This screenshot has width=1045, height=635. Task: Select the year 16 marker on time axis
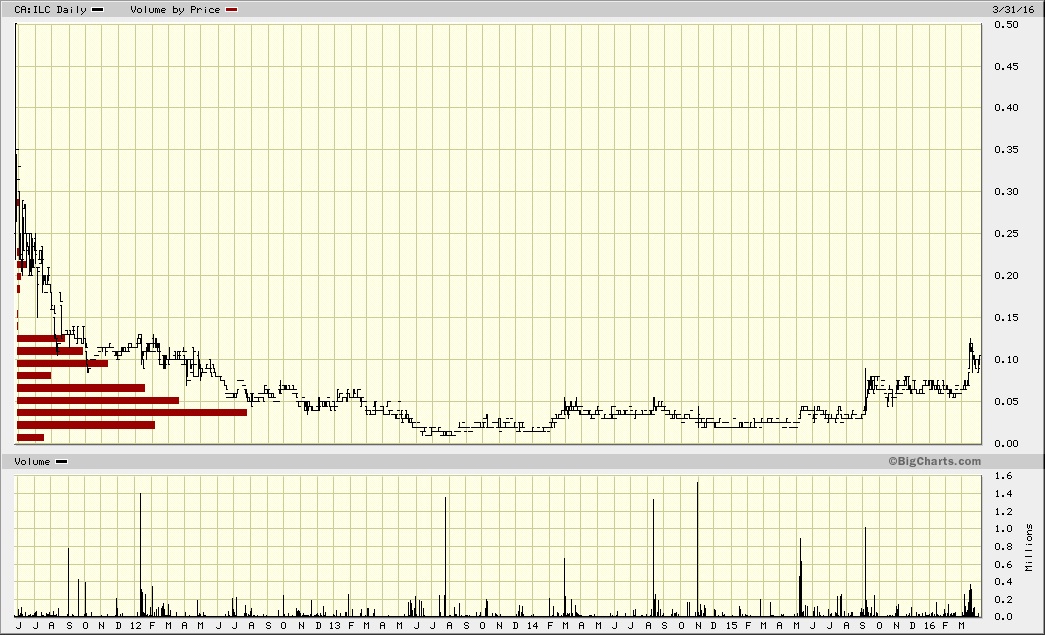click(929, 626)
